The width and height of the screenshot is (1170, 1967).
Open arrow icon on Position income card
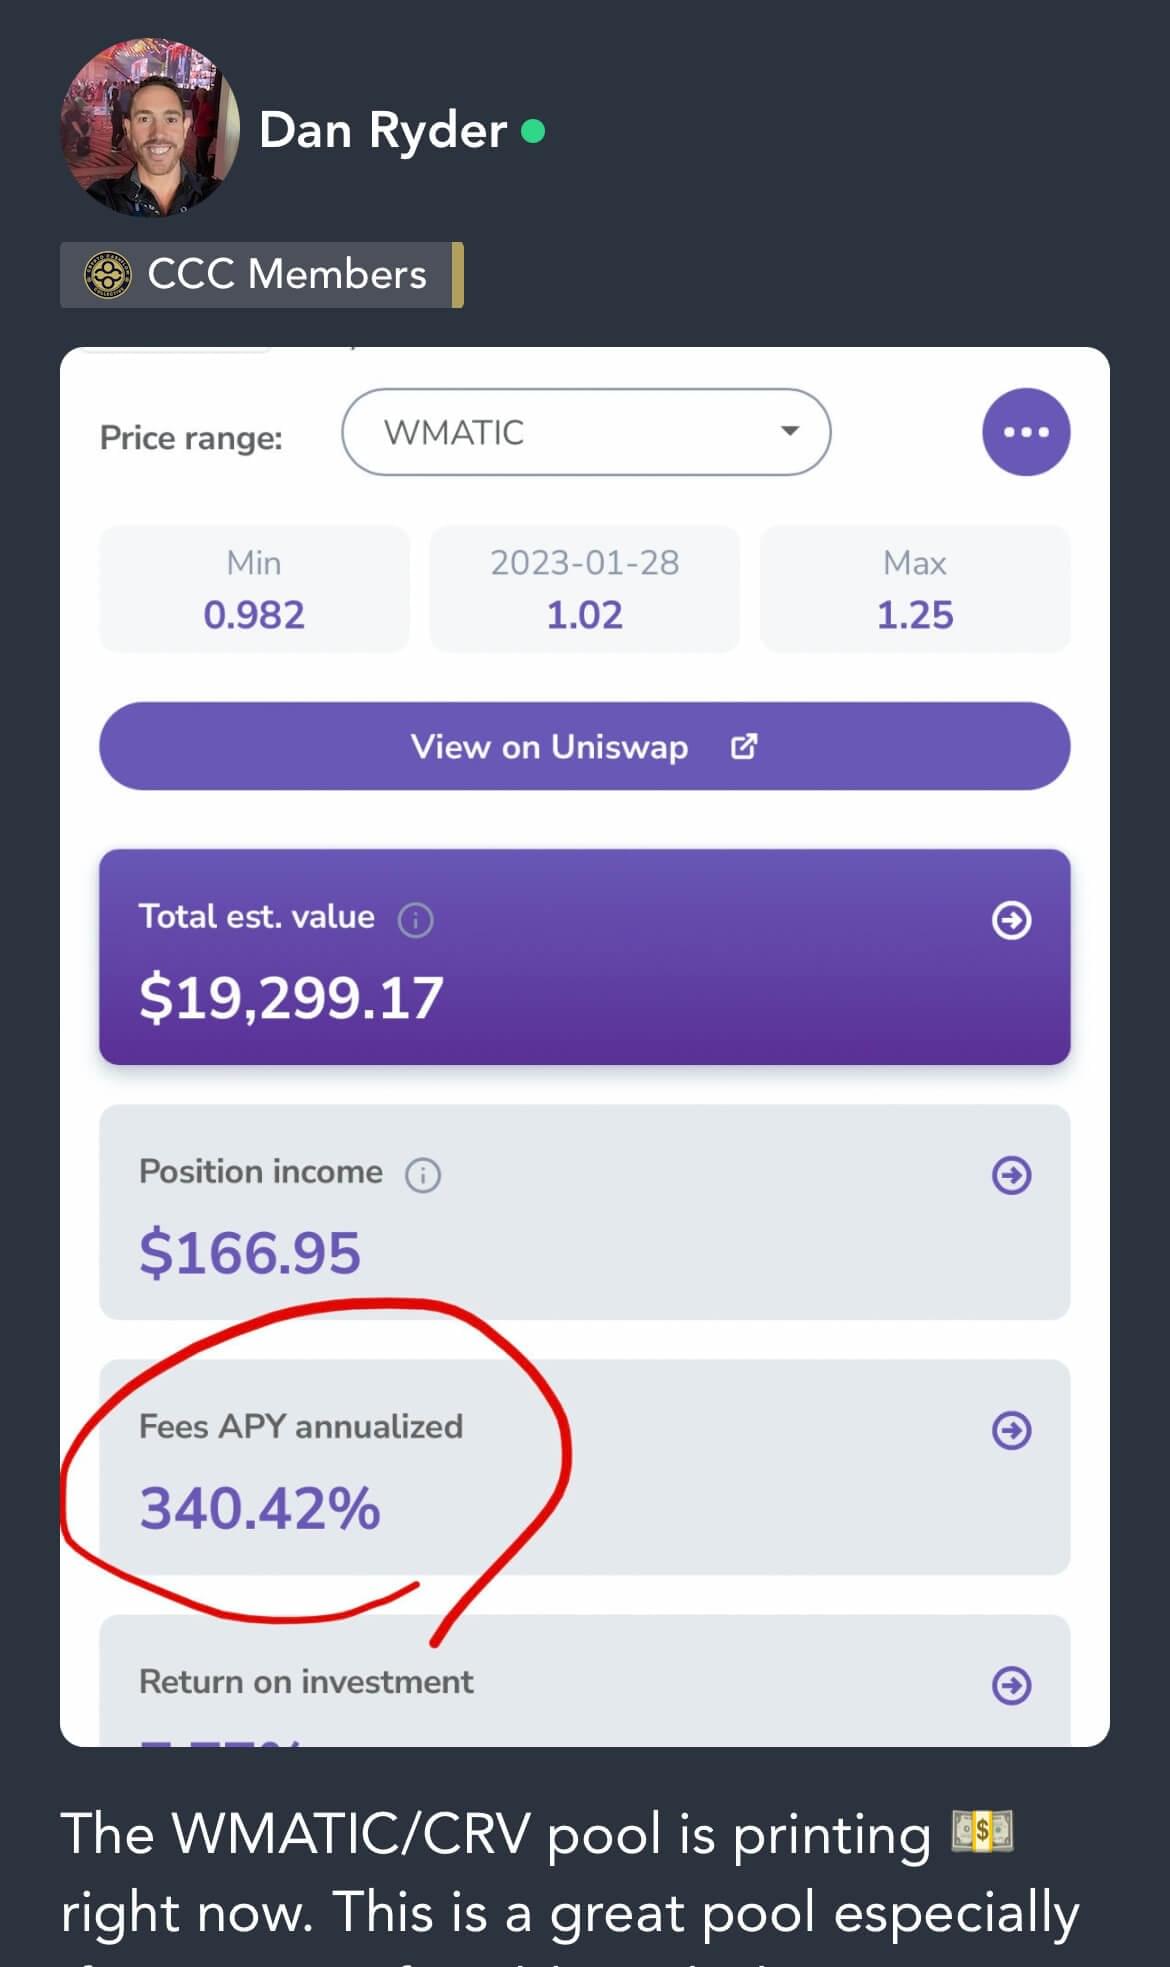point(1011,1175)
